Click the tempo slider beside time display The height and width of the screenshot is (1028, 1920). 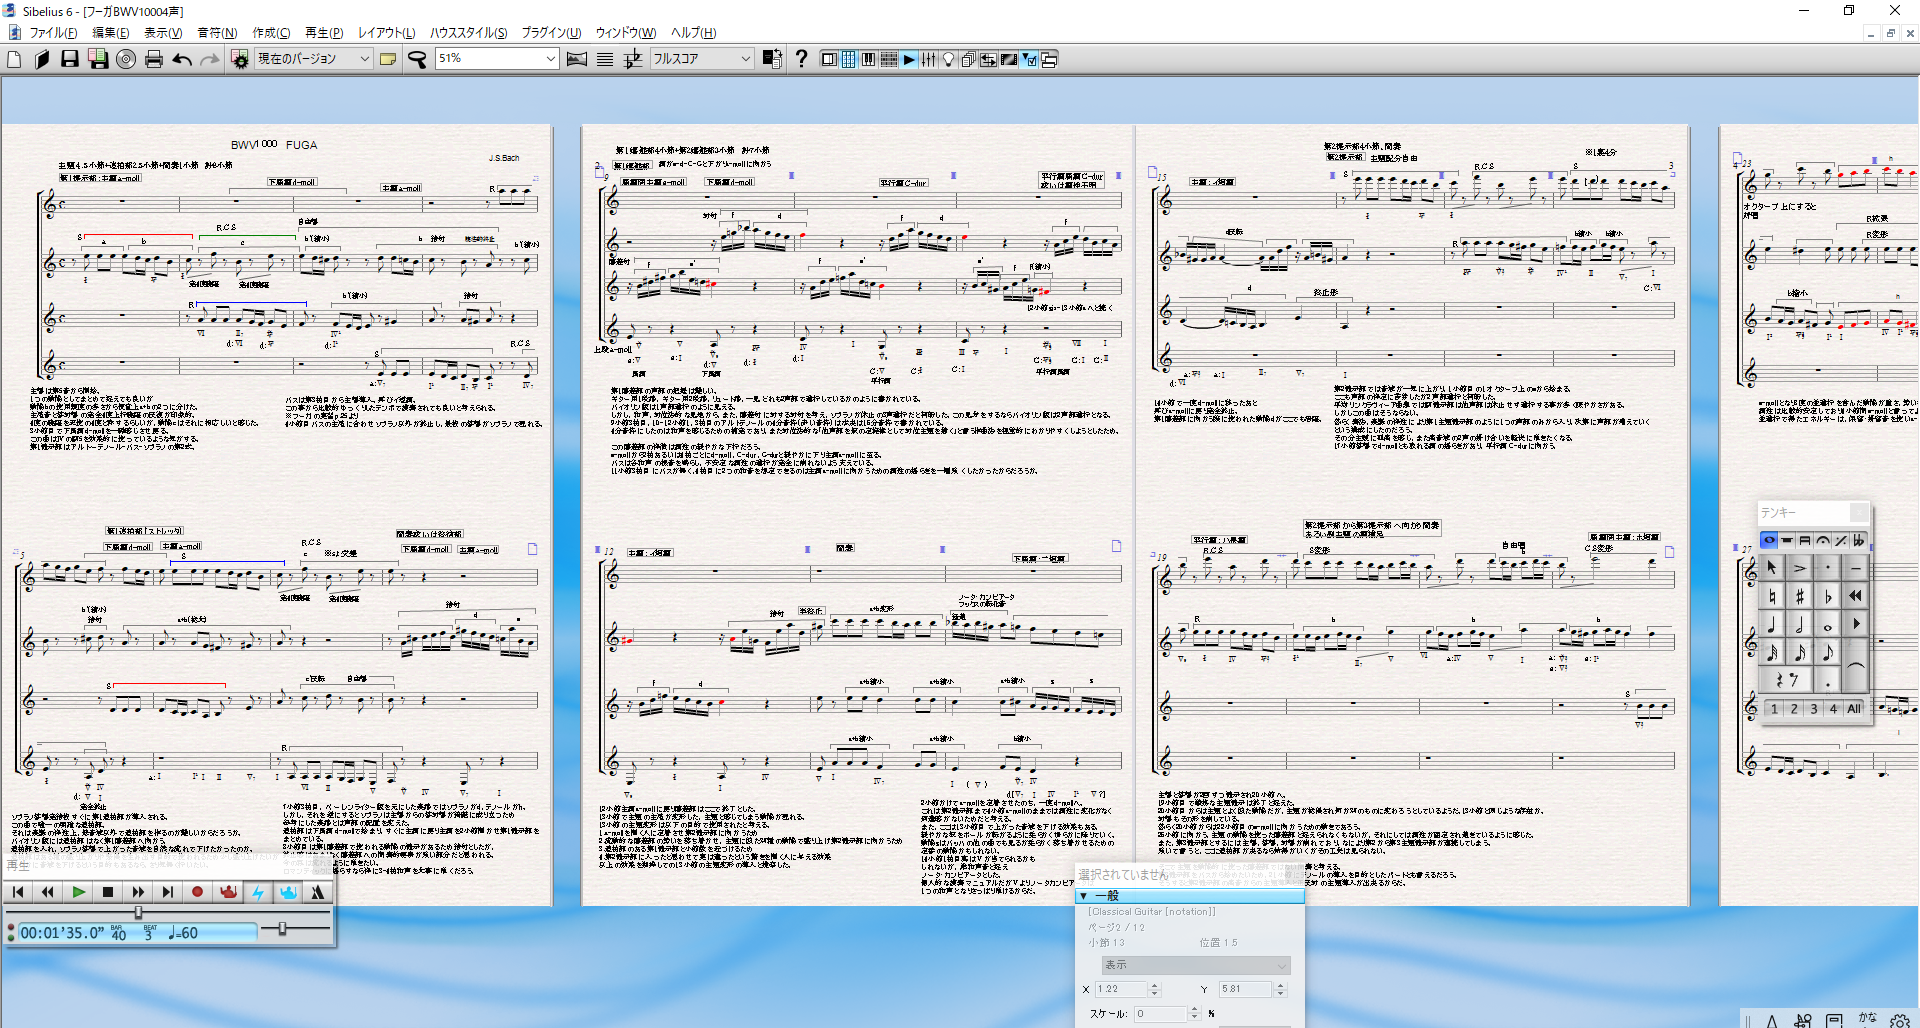(283, 929)
